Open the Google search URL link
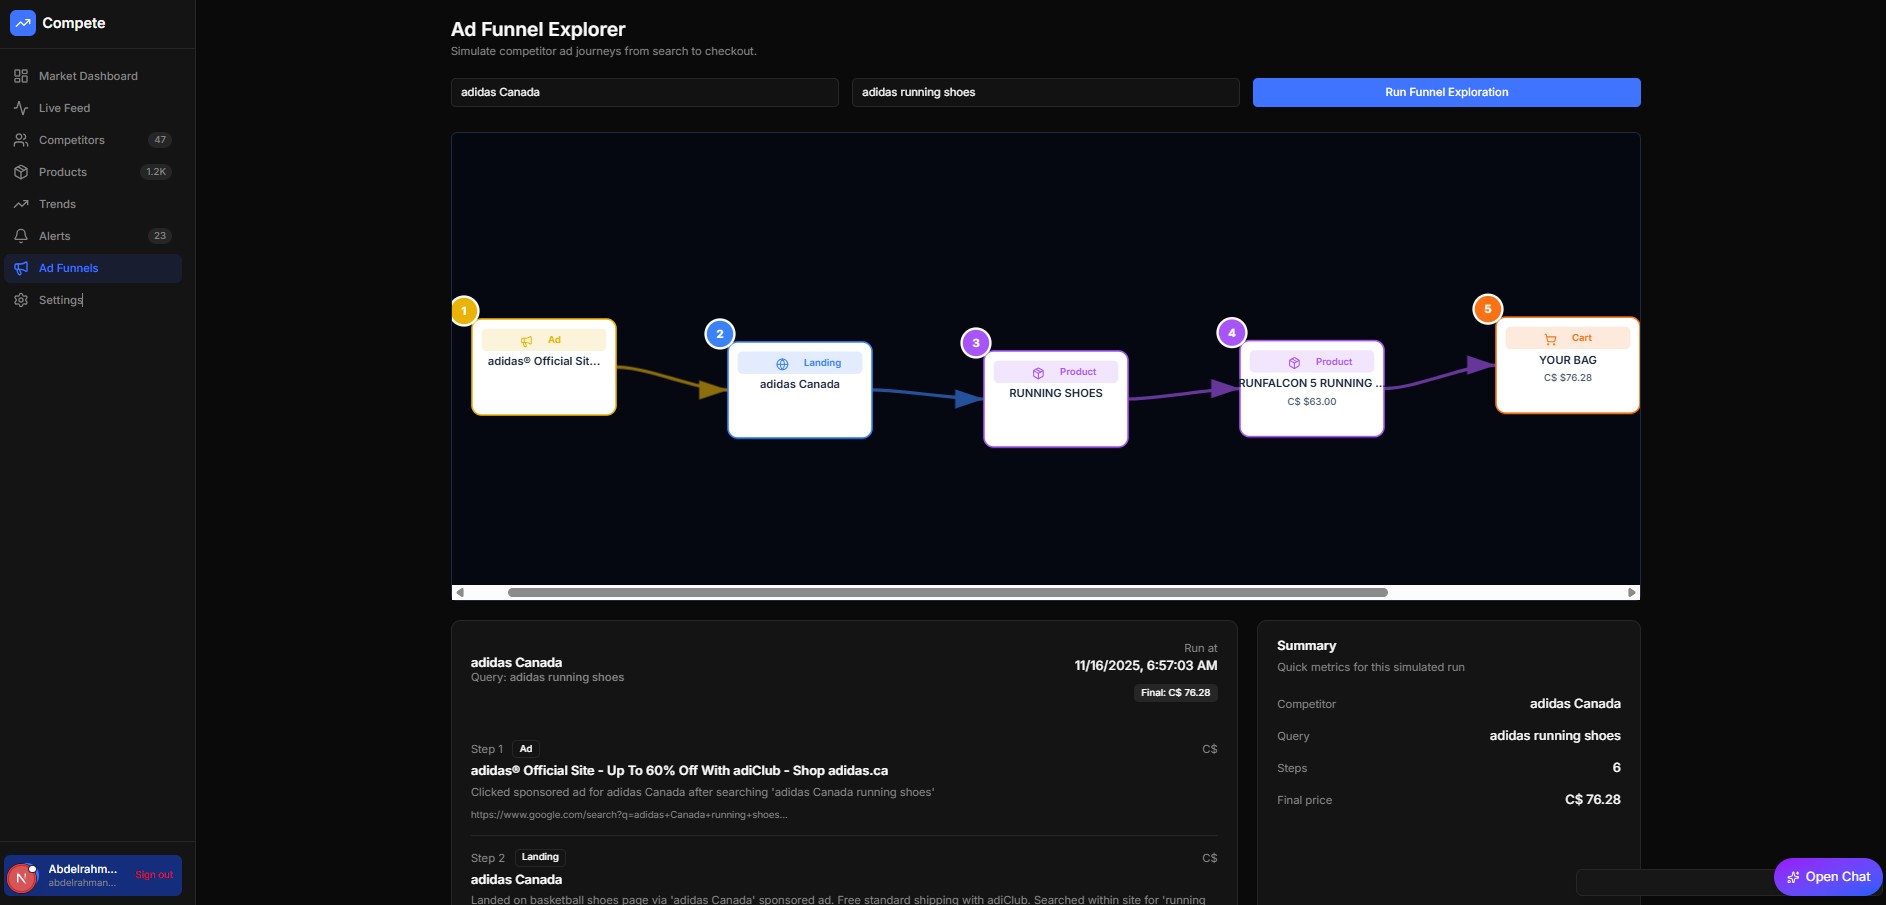Image resolution: width=1886 pixels, height=905 pixels. click(629, 815)
